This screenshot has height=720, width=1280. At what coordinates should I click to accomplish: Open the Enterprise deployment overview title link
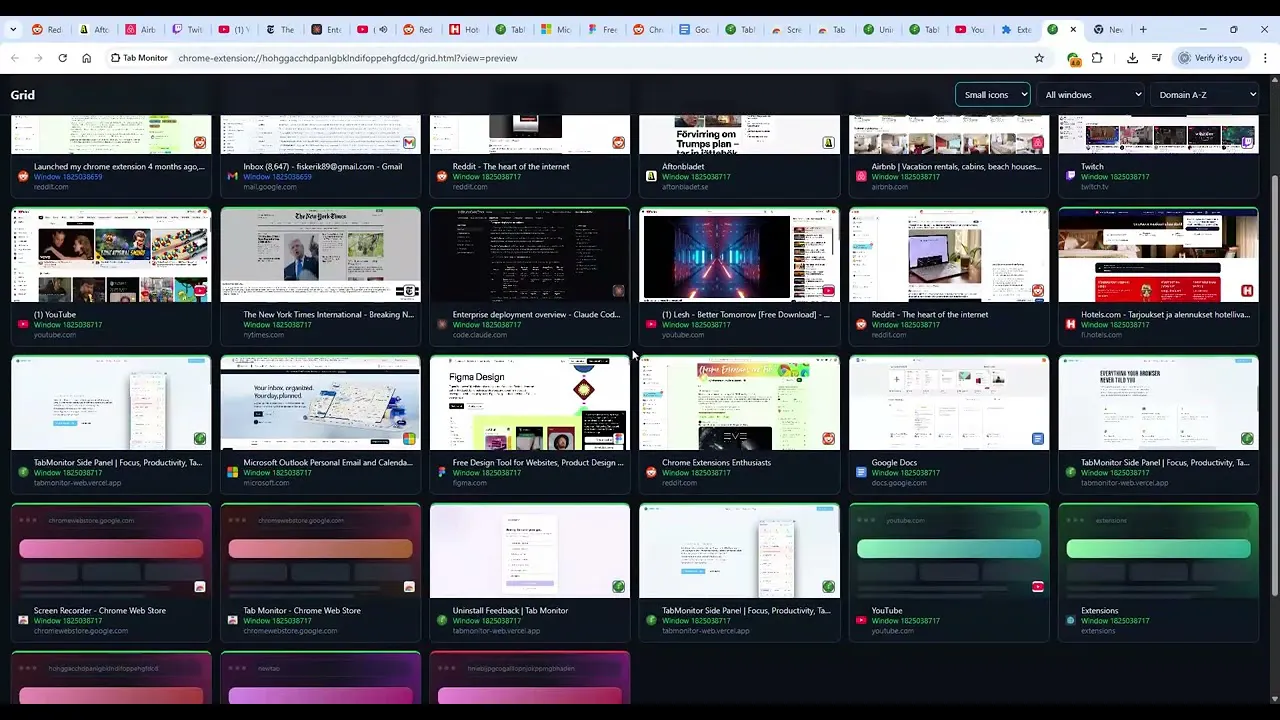click(x=536, y=315)
